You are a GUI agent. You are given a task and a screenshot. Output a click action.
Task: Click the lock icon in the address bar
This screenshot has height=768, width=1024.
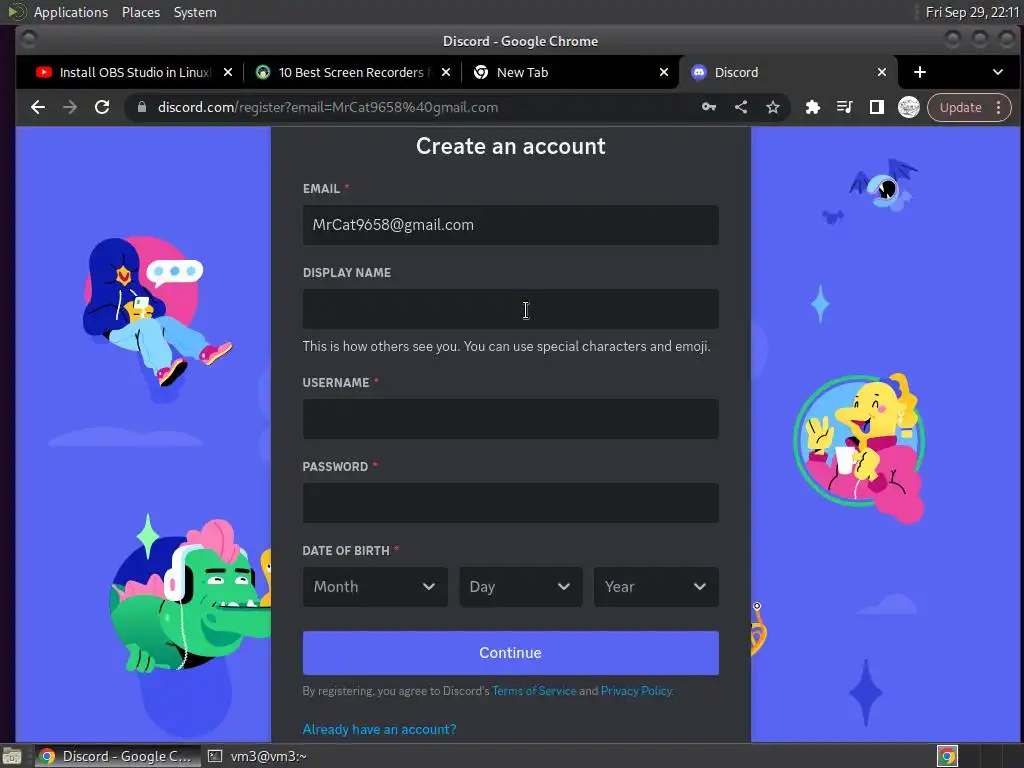coord(142,107)
